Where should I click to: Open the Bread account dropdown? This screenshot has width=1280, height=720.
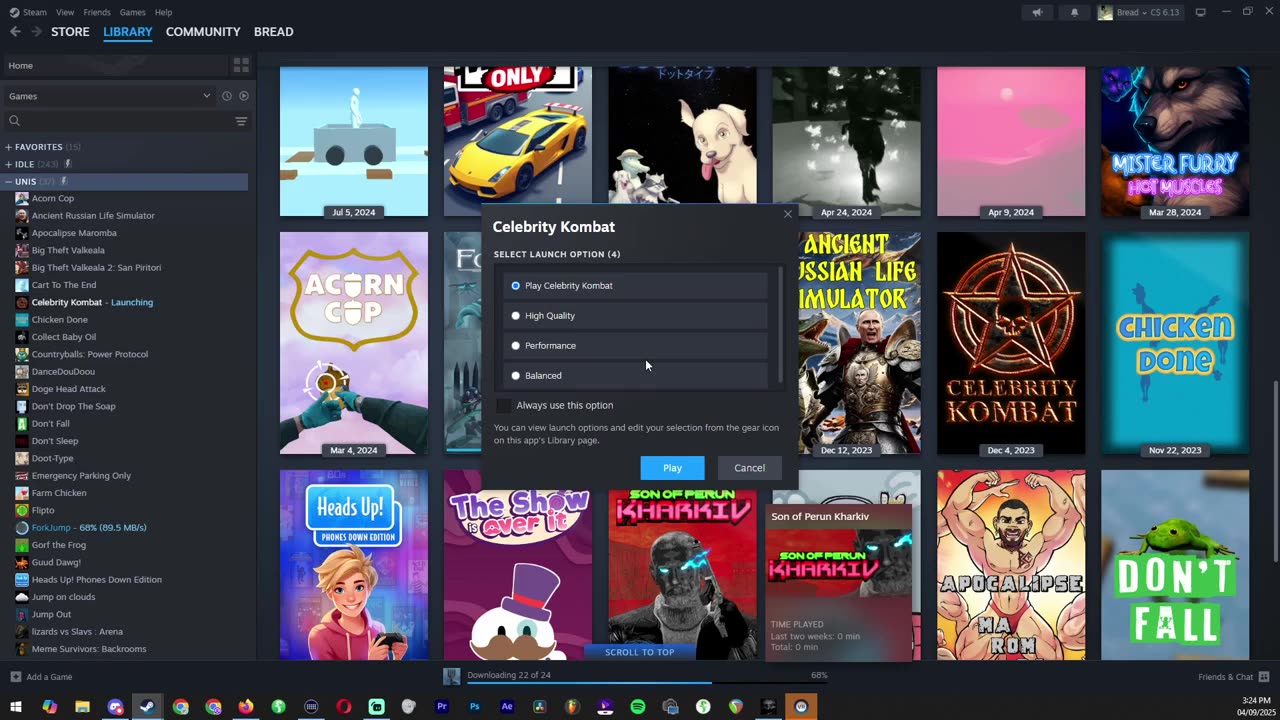pyautogui.click(x=1138, y=12)
